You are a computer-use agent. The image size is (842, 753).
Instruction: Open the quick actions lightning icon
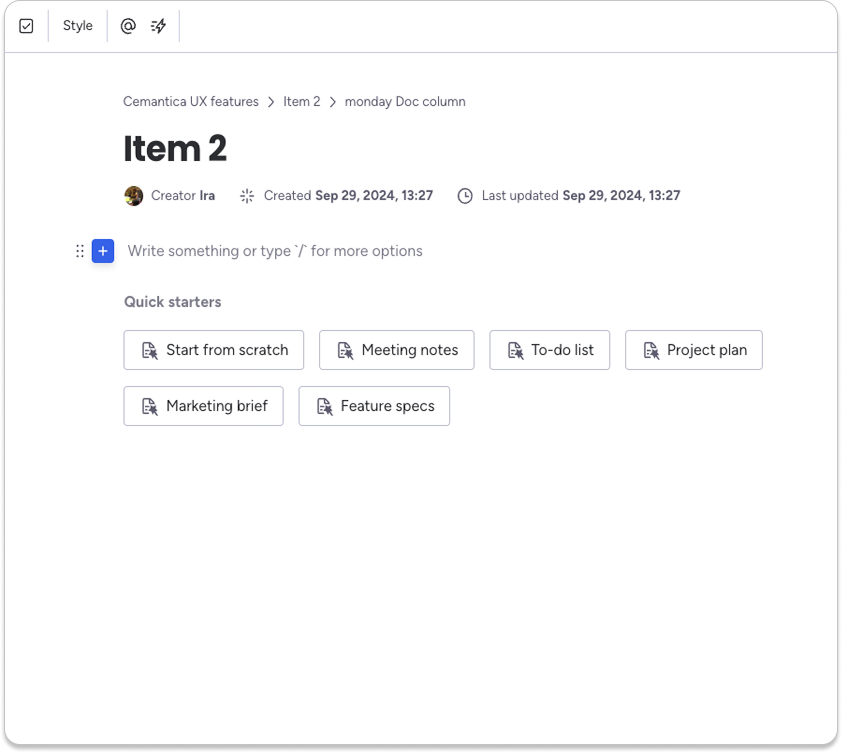(158, 26)
